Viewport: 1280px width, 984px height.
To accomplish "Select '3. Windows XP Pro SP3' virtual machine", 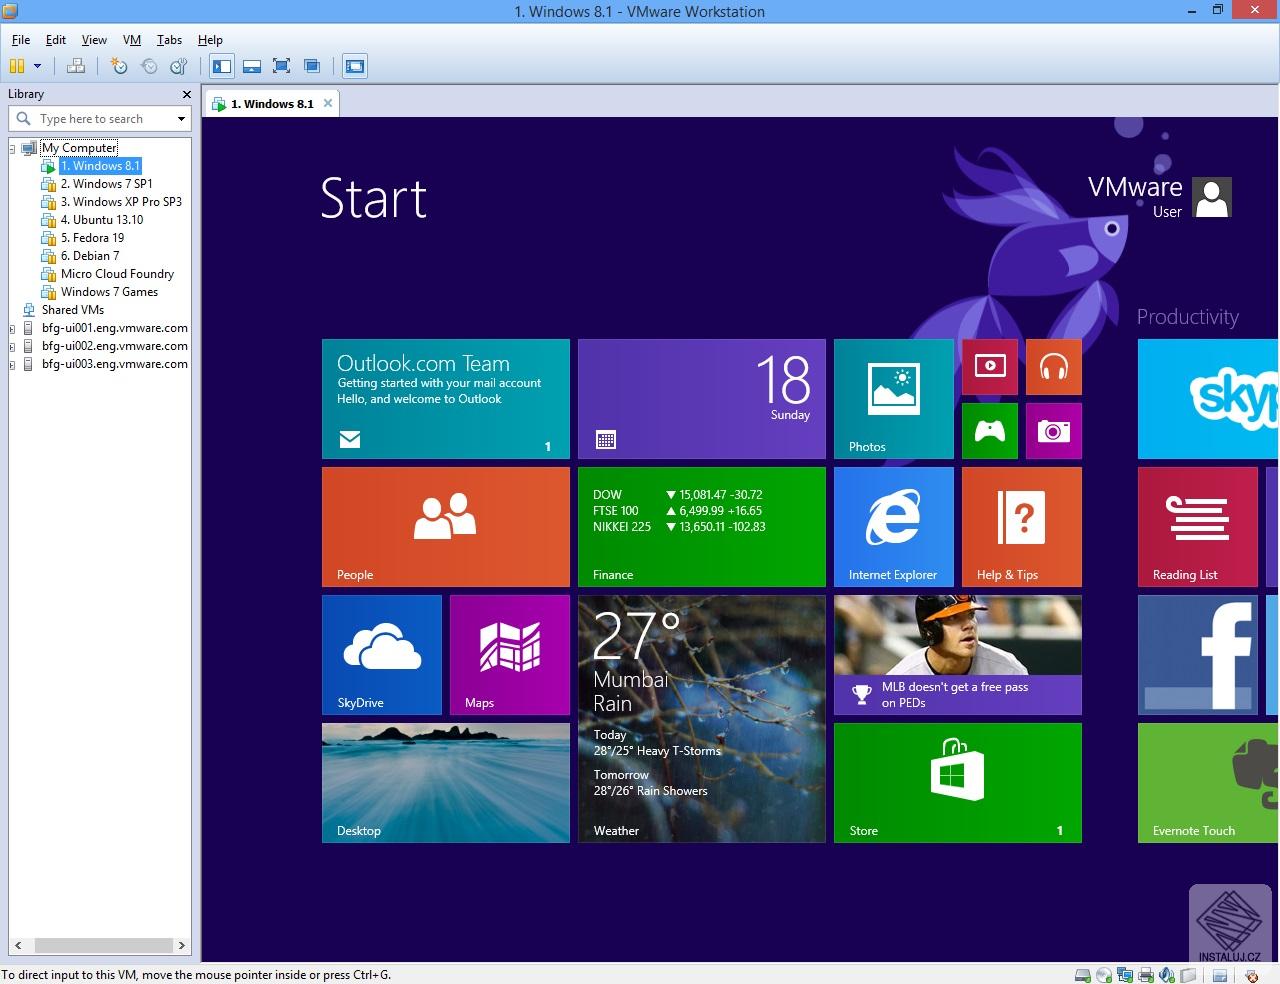I will tap(121, 202).
